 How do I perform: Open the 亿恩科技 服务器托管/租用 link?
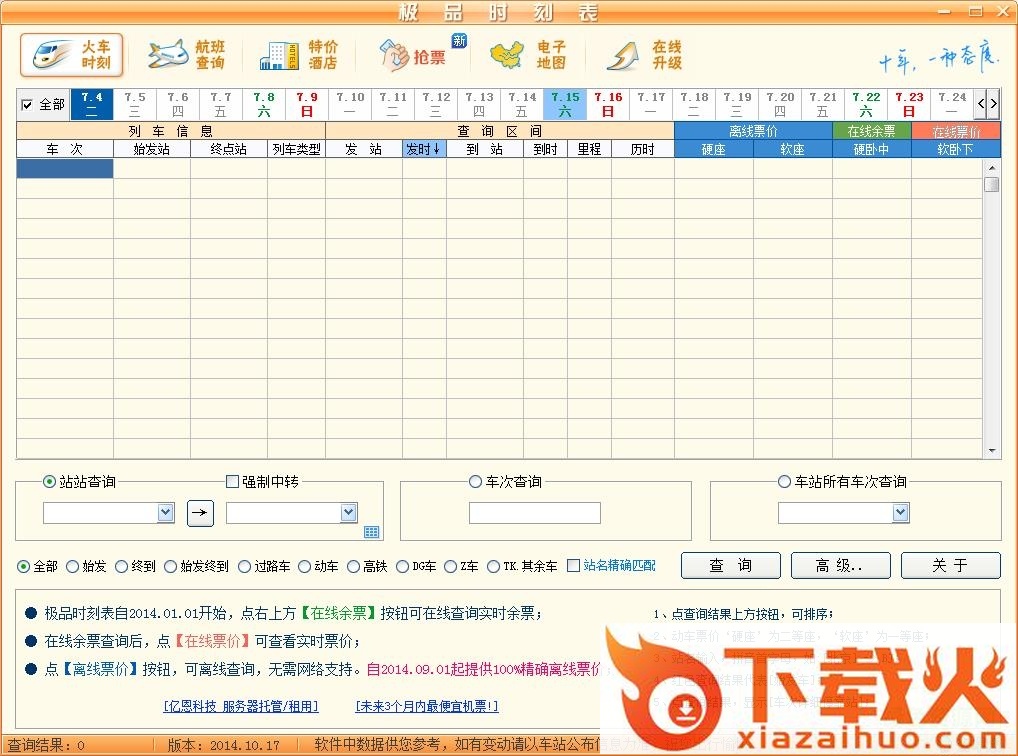point(241,706)
